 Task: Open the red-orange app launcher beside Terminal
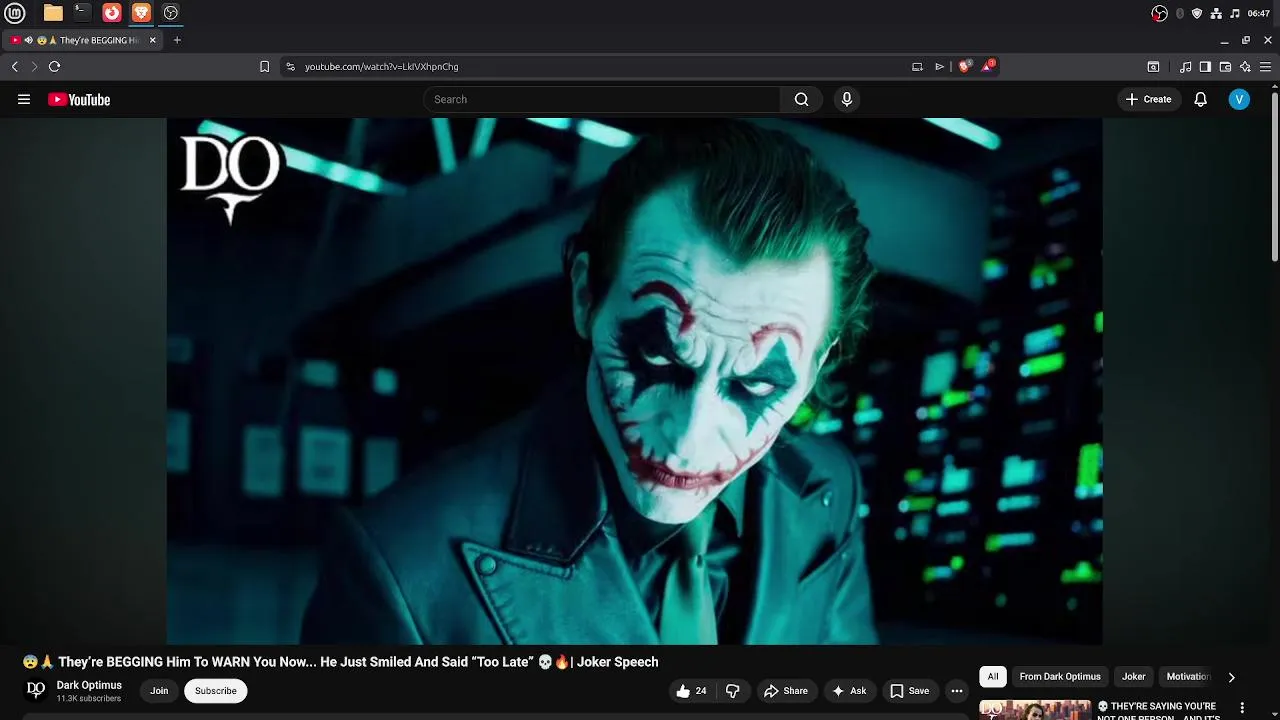pos(112,13)
